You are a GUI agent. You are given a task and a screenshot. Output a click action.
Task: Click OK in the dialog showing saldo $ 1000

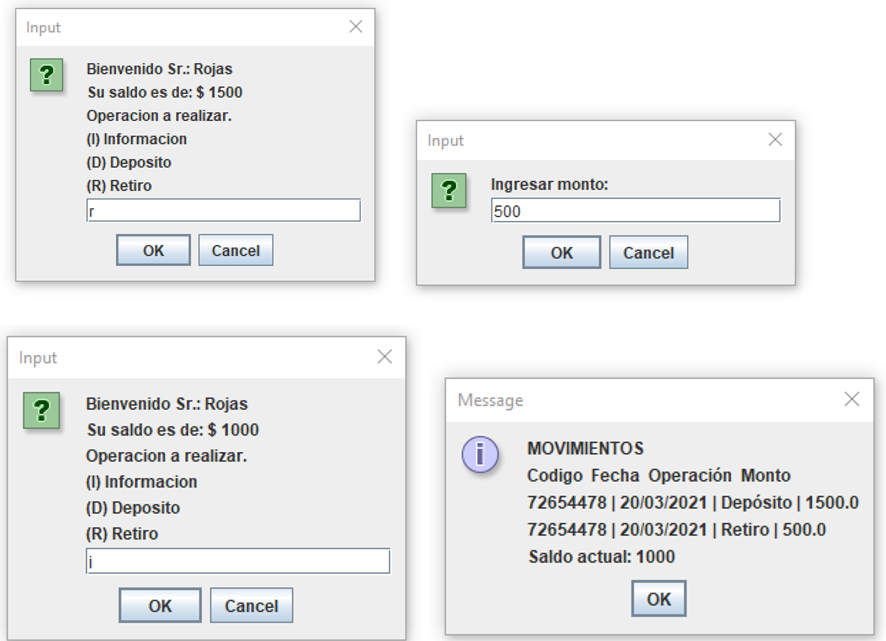(x=160, y=605)
